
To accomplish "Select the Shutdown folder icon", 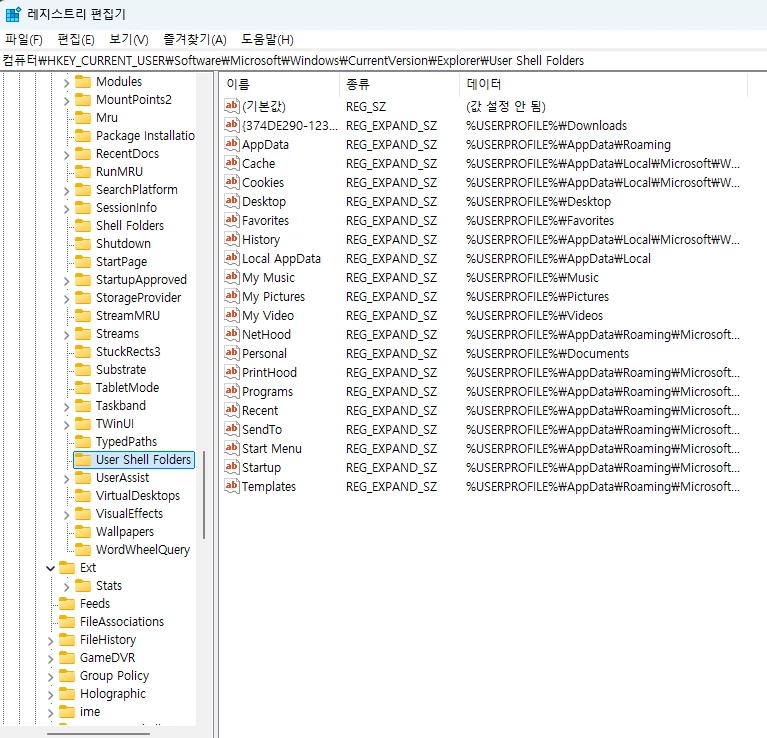I will pyautogui.click(x=83, y=243).
